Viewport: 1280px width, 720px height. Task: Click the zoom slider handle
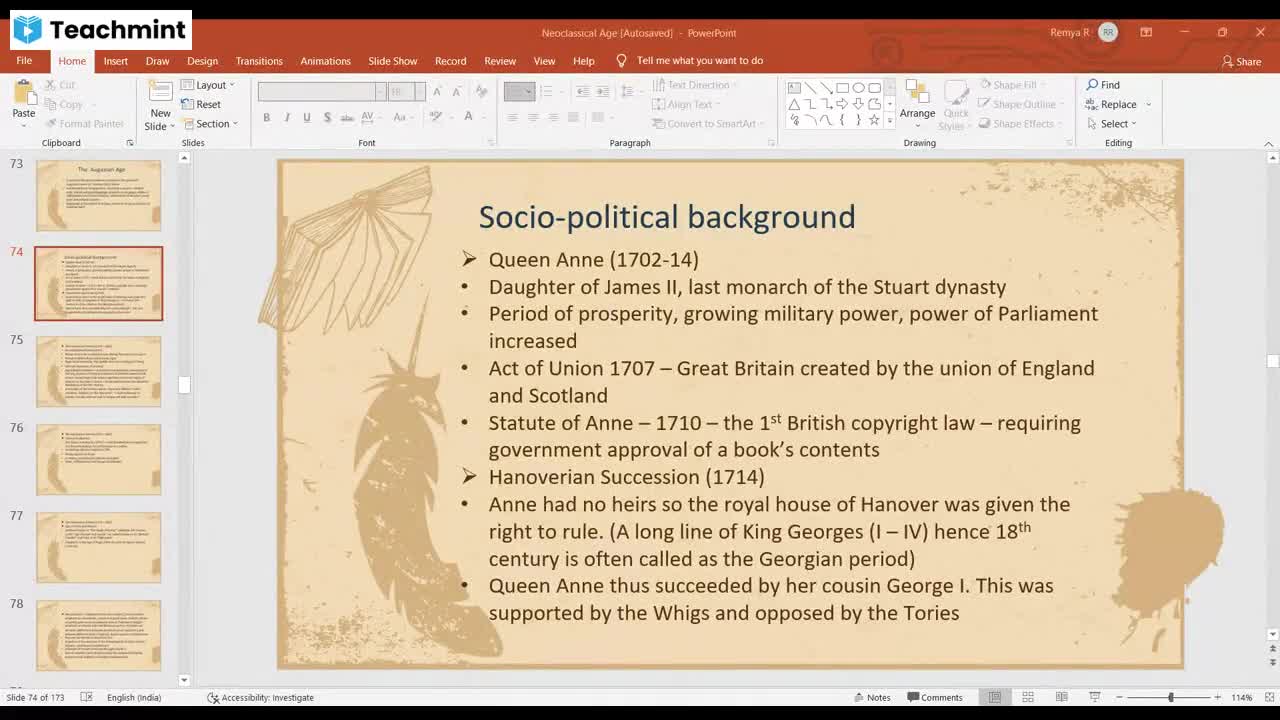tap(1171, 697)
